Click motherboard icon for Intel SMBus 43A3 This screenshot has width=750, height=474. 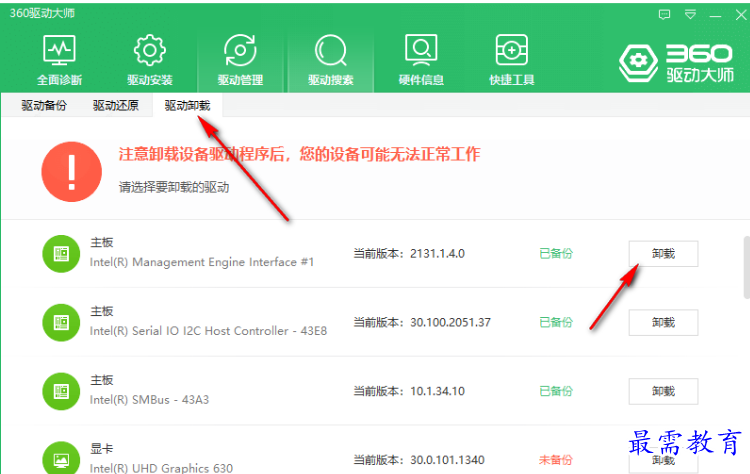[61, 391]
